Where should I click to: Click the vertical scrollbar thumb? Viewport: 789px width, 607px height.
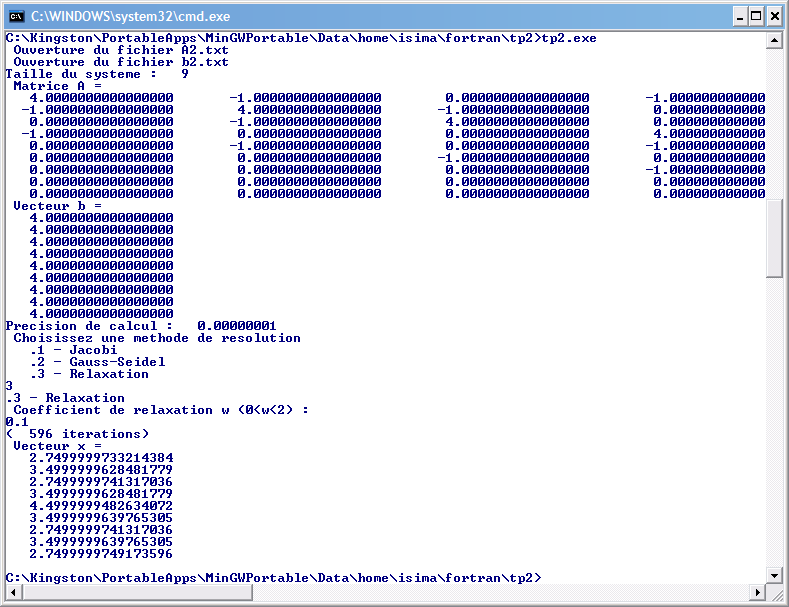coord(774,237)
